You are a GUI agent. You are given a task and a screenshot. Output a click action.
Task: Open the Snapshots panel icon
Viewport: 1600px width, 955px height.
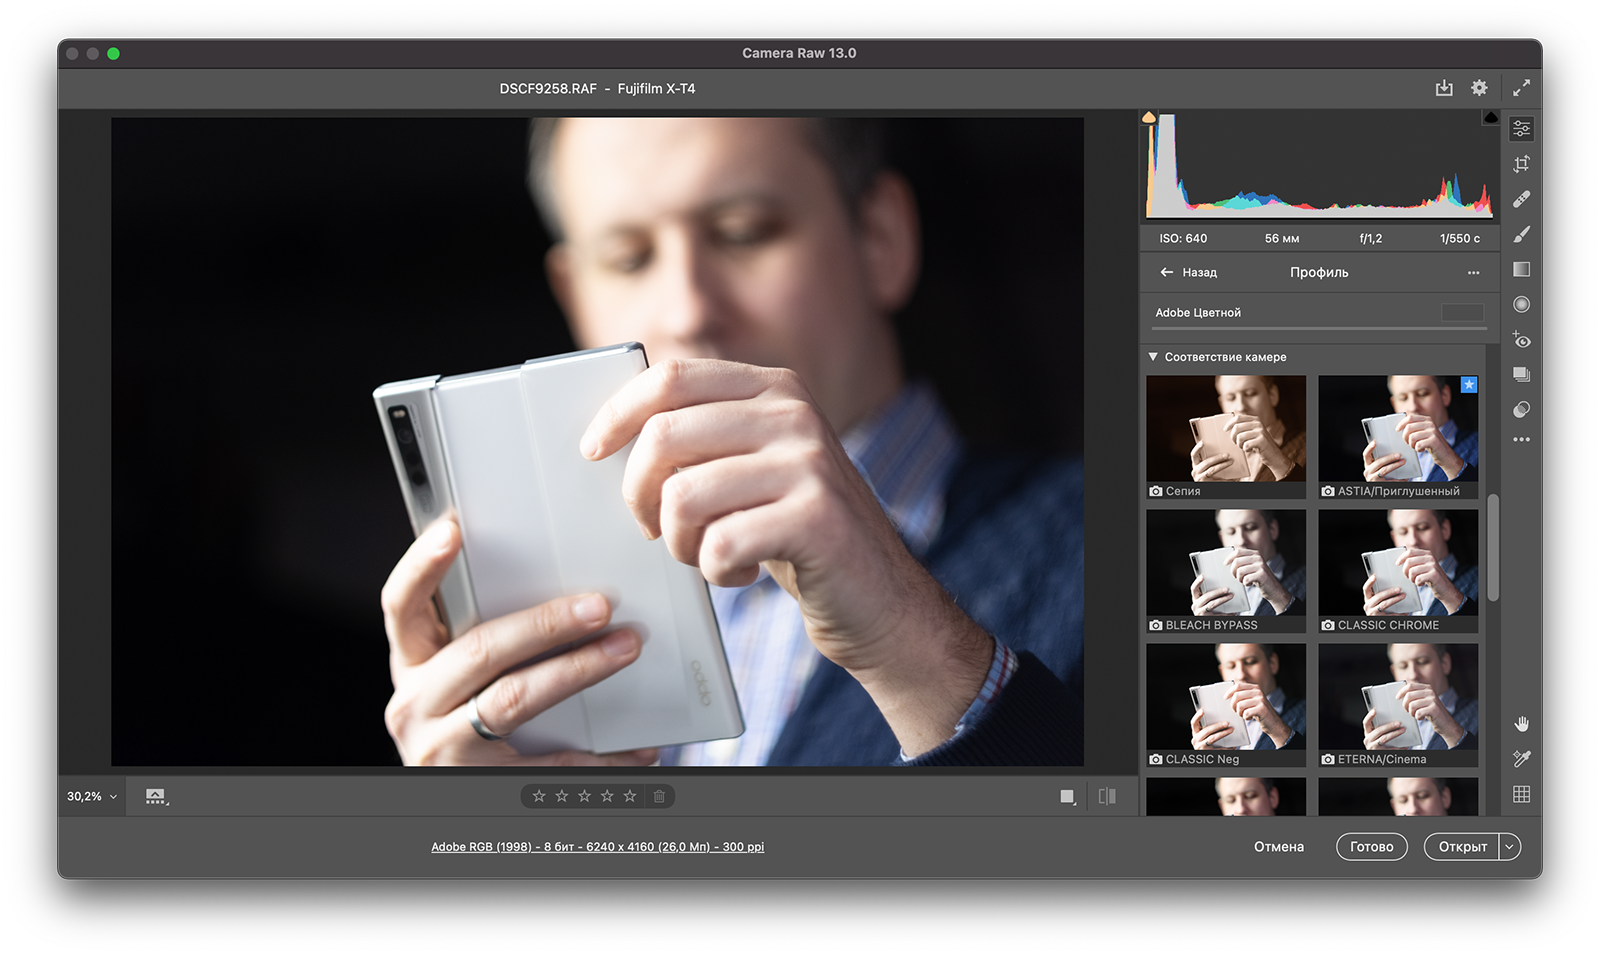click(x=1521, y=375)
